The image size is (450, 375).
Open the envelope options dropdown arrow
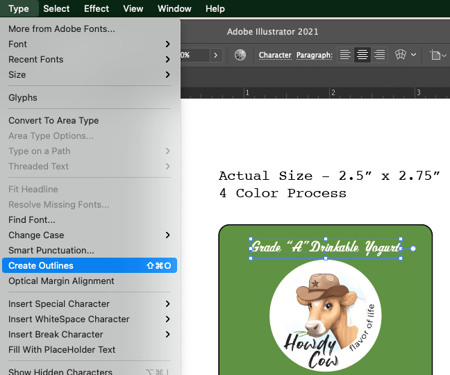pos(413,54)
